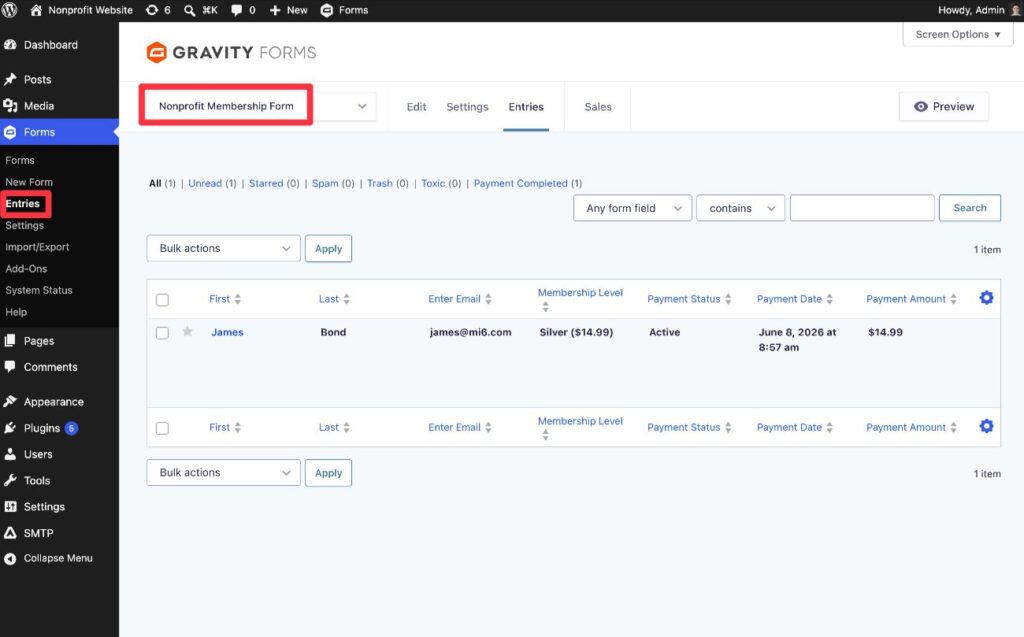Open Add-Ons submenu item
The width and height of the screenshot is (1024, 637).
[26, 269]
